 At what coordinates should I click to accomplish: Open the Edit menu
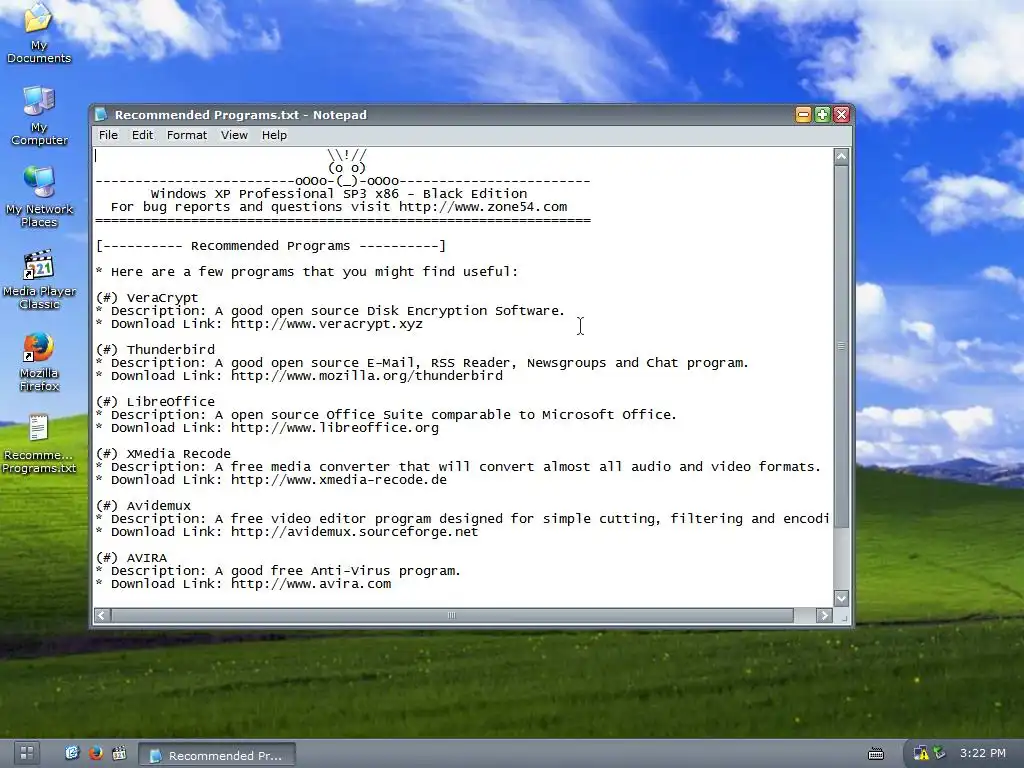(x=142, y=135)
